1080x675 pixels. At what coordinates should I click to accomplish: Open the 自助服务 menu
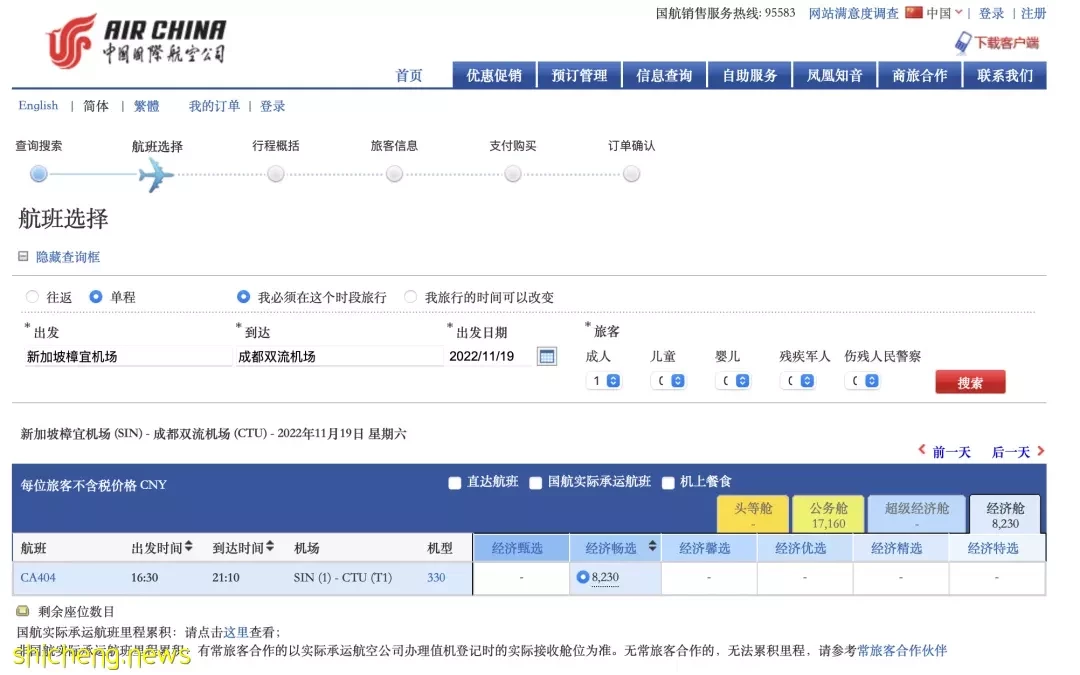[x=749, y=75]
